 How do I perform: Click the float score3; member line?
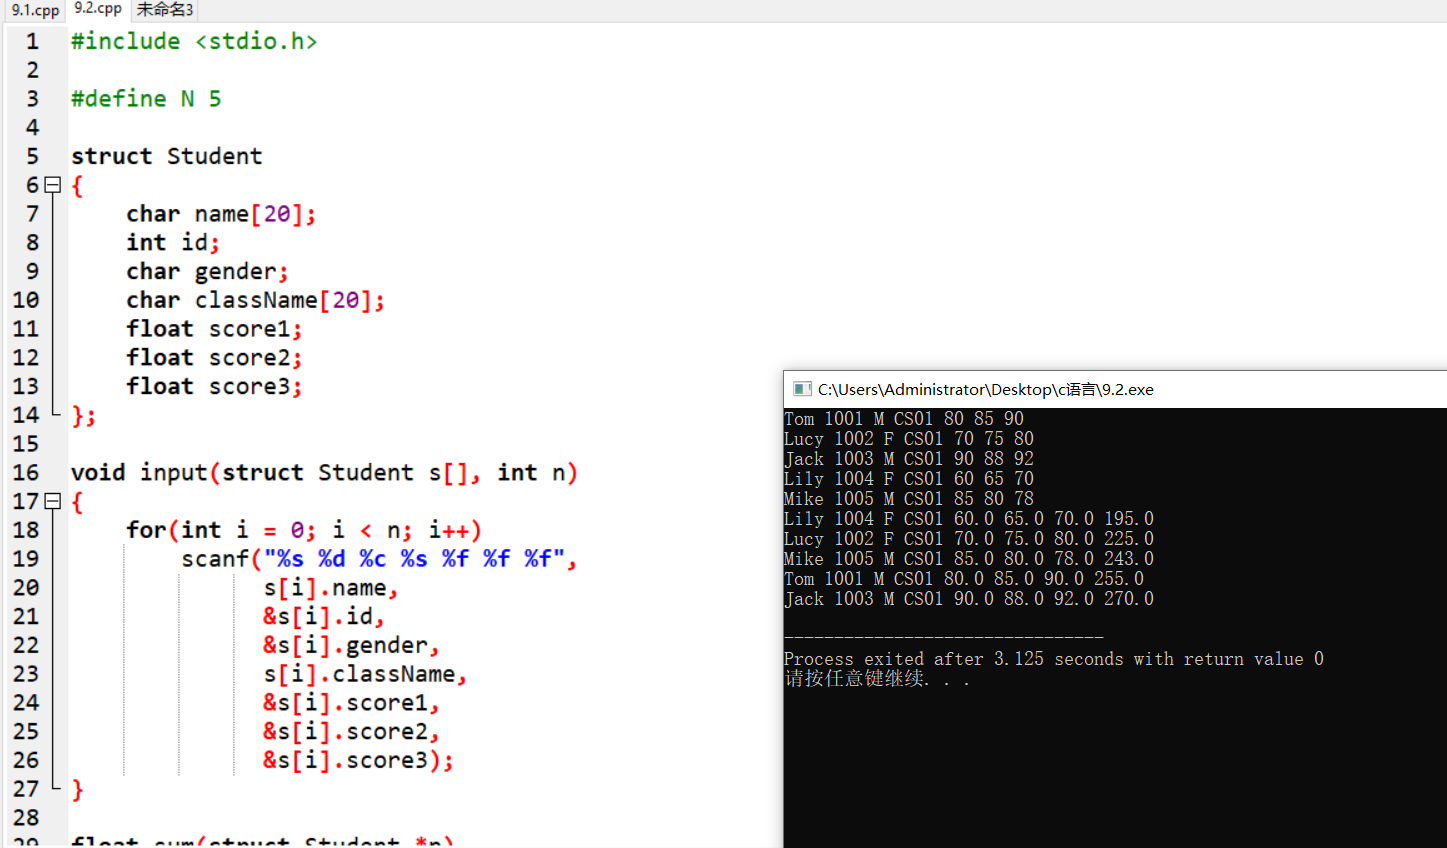214,386
